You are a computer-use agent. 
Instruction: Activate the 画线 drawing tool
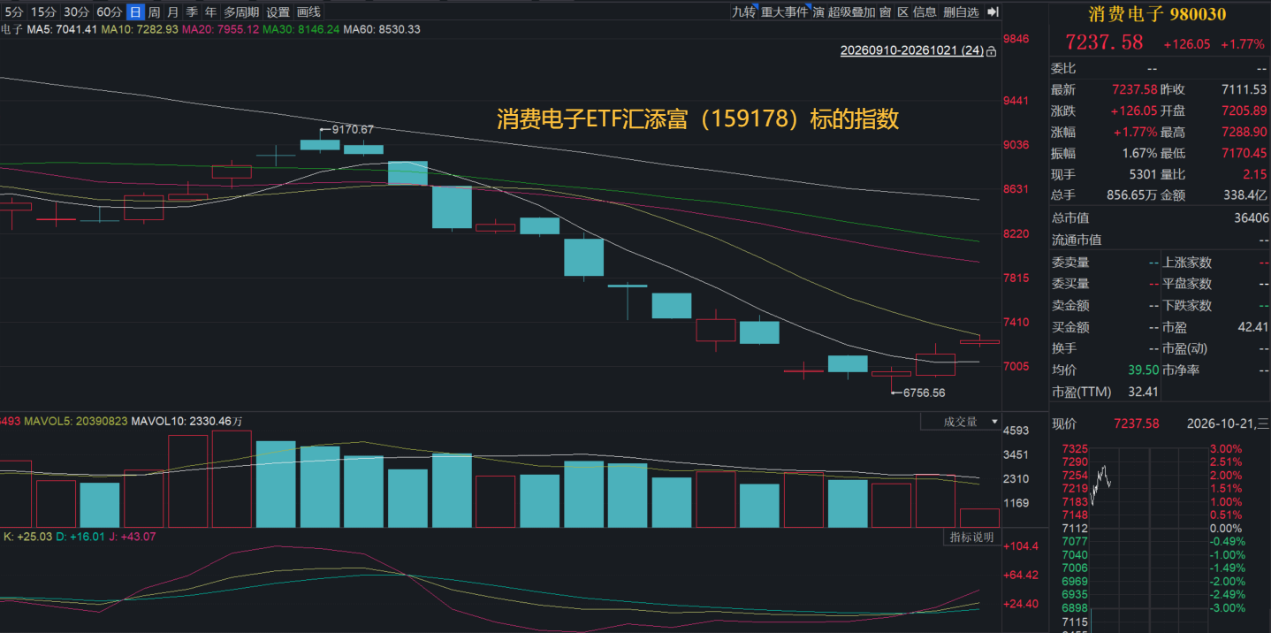tap(309, 12)
